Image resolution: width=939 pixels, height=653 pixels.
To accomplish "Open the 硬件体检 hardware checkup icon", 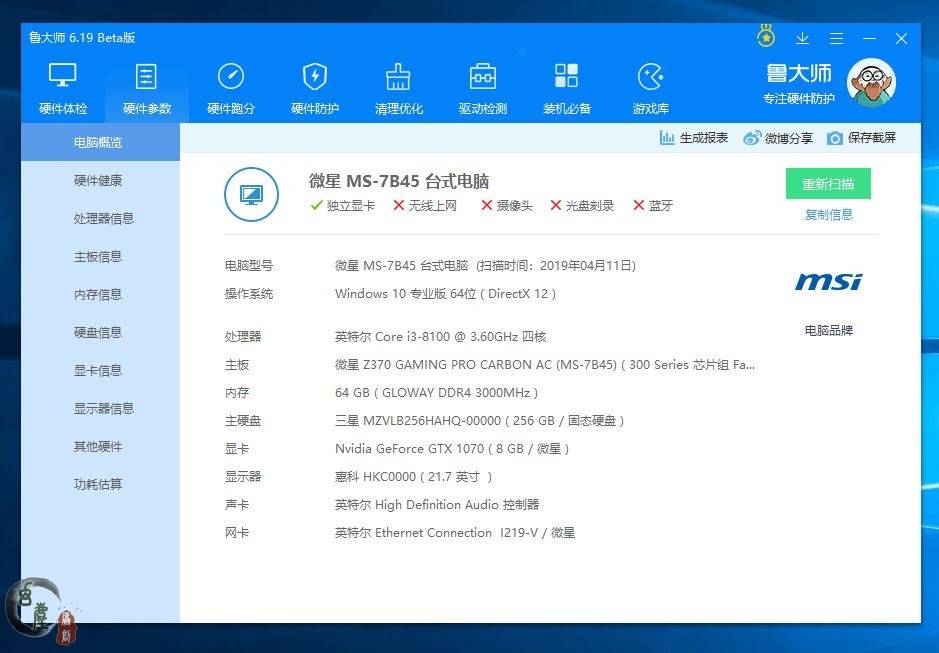I will [x=63, y=77].
